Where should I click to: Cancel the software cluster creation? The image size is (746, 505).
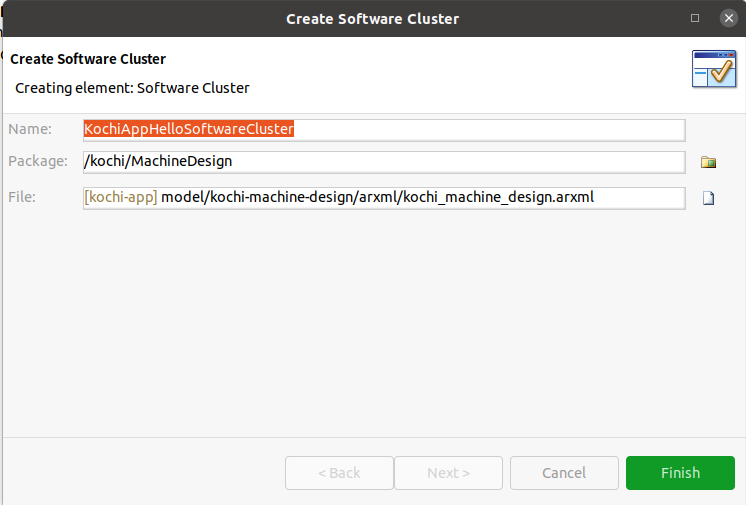tap(564, 473)
